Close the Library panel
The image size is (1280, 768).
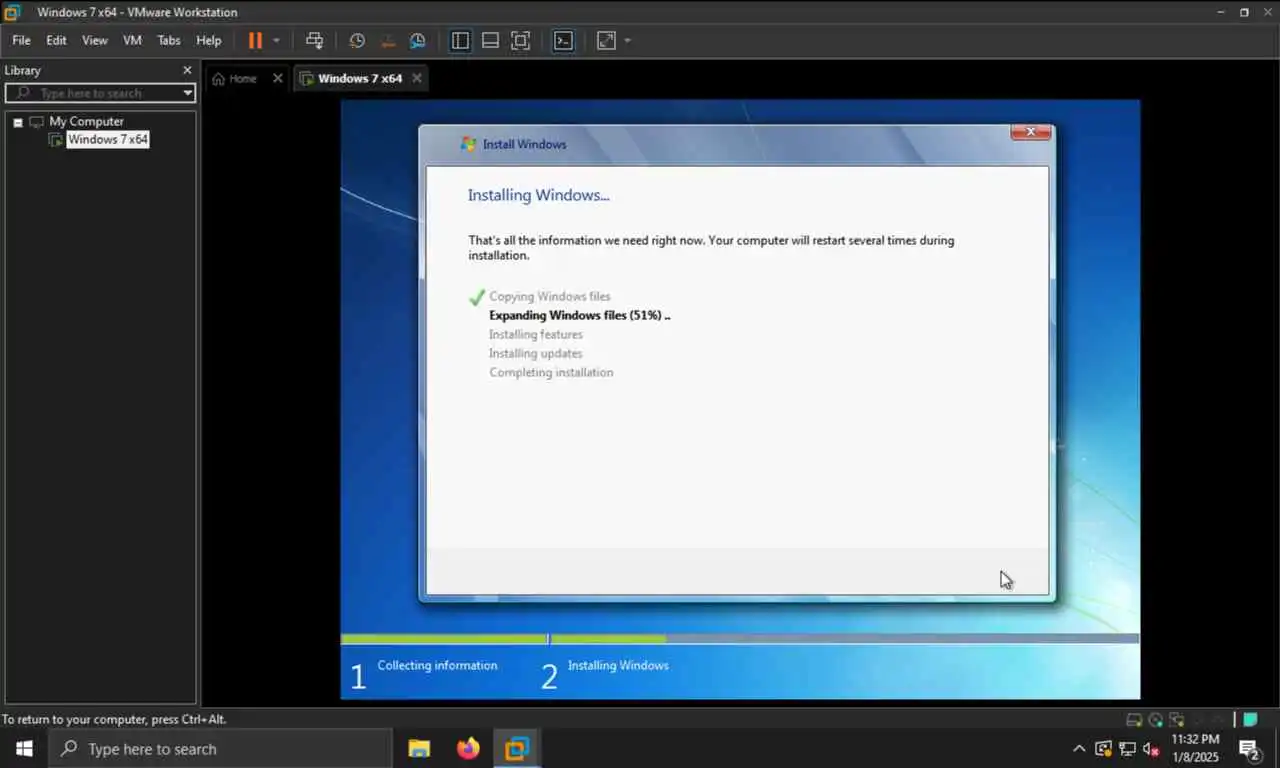click(187, 70)
